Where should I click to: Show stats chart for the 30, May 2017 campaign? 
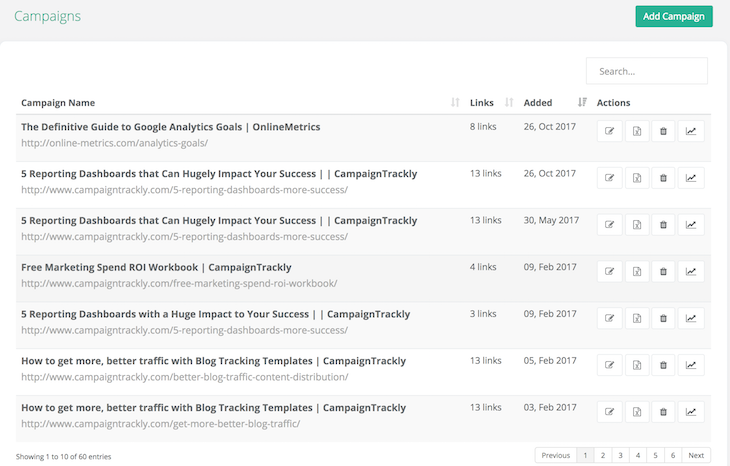pyautogui.click(x=691, y=225)
